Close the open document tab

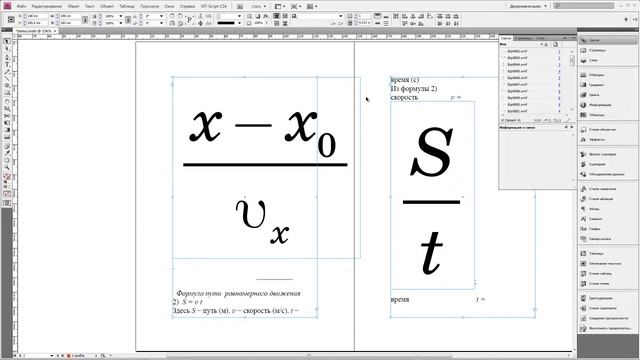coord(55,31)
